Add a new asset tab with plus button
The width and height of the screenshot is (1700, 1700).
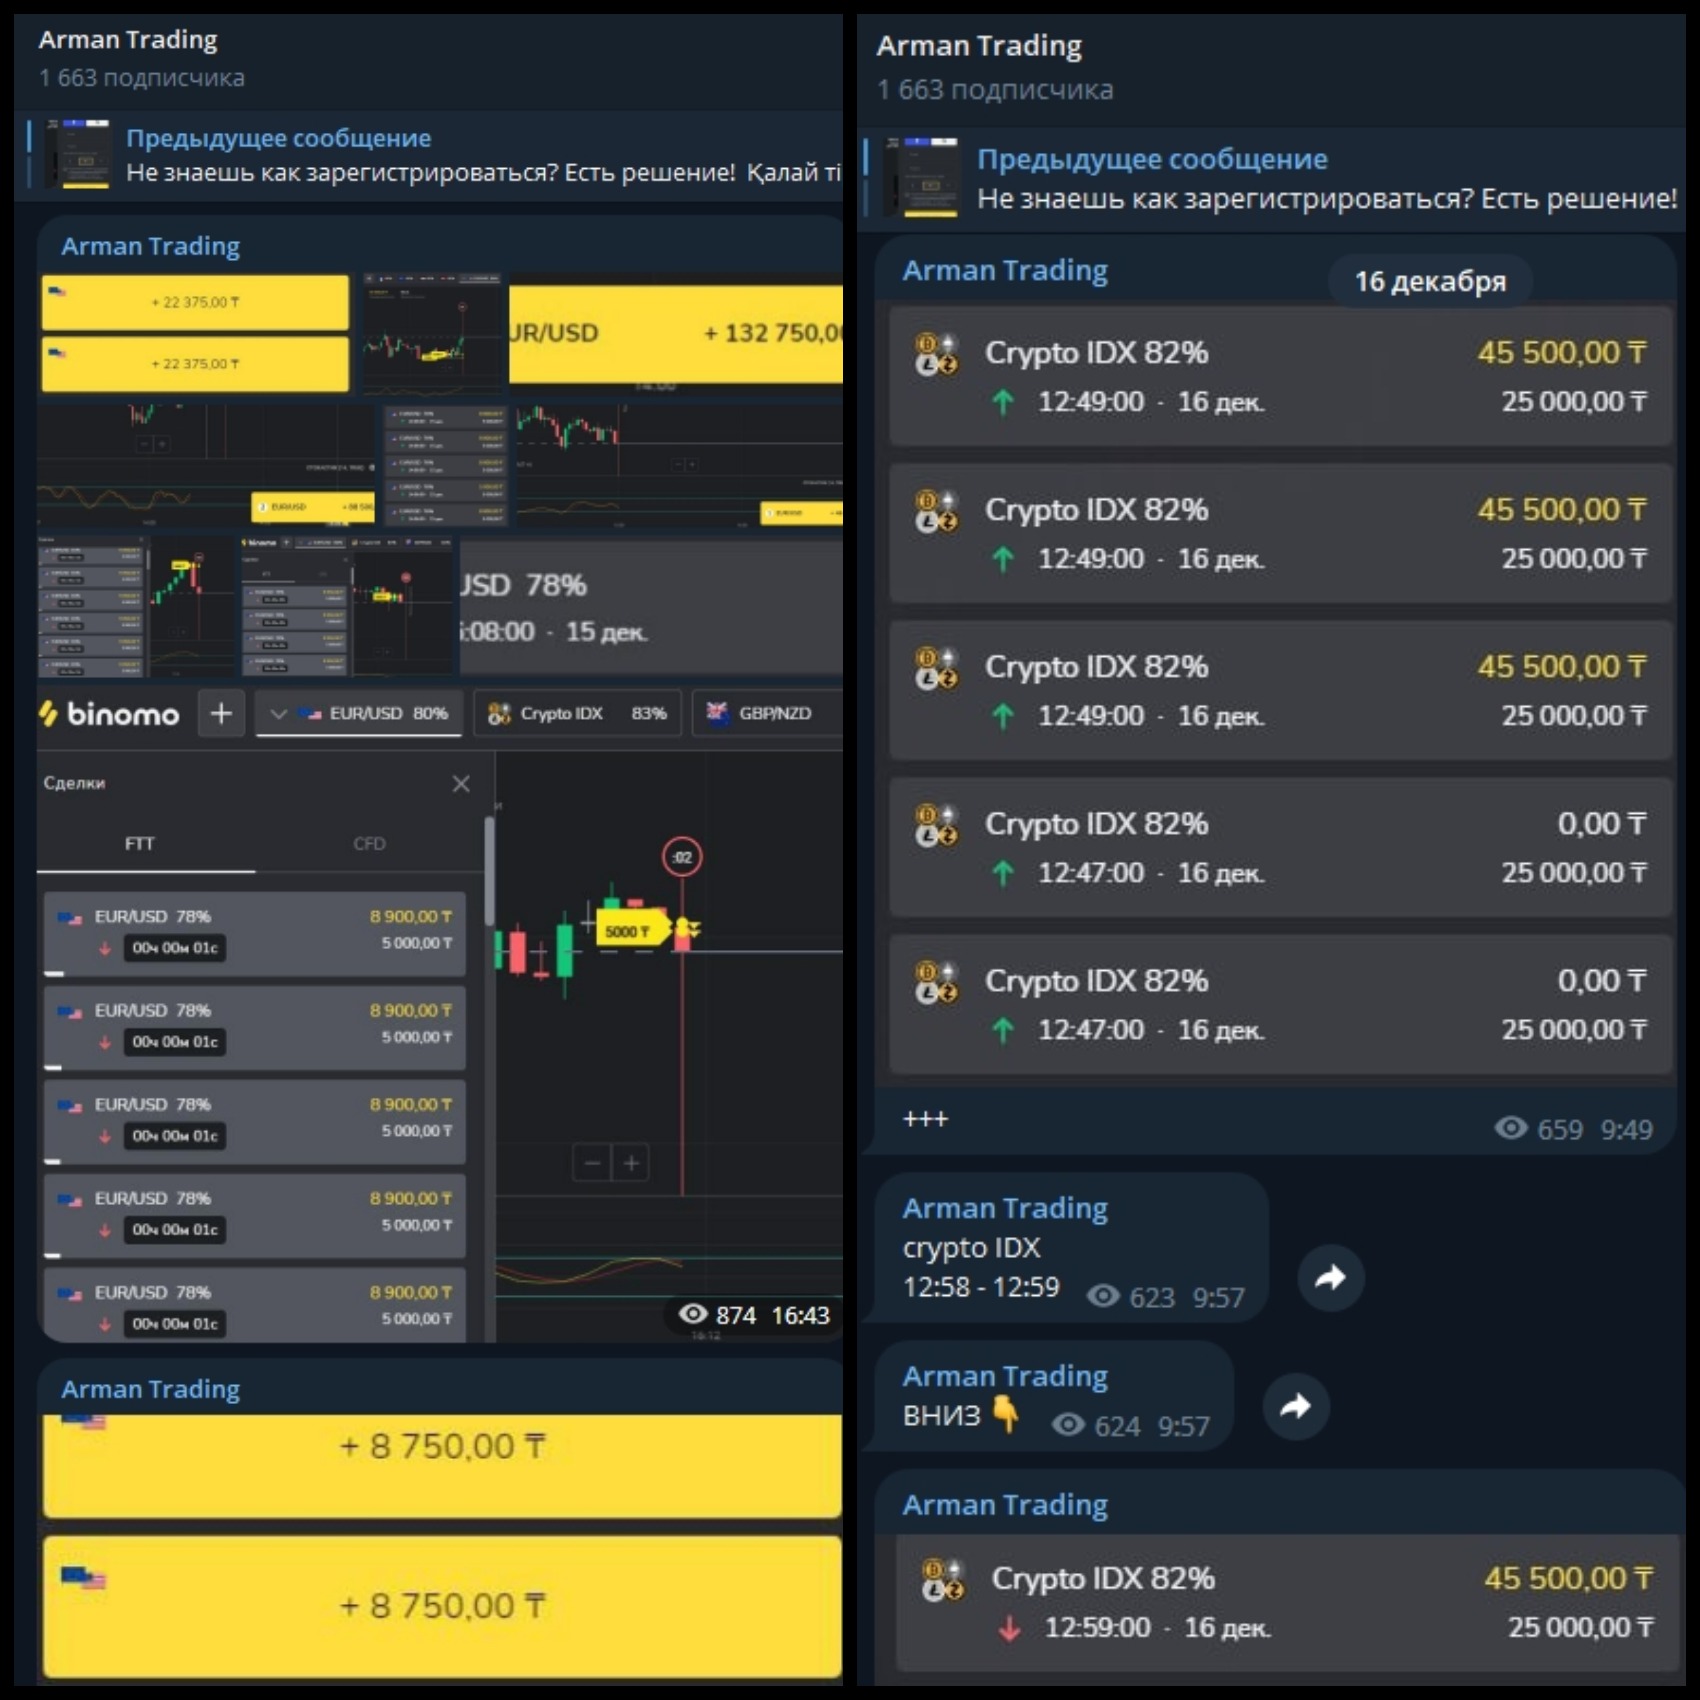click(x=221, y=714)
